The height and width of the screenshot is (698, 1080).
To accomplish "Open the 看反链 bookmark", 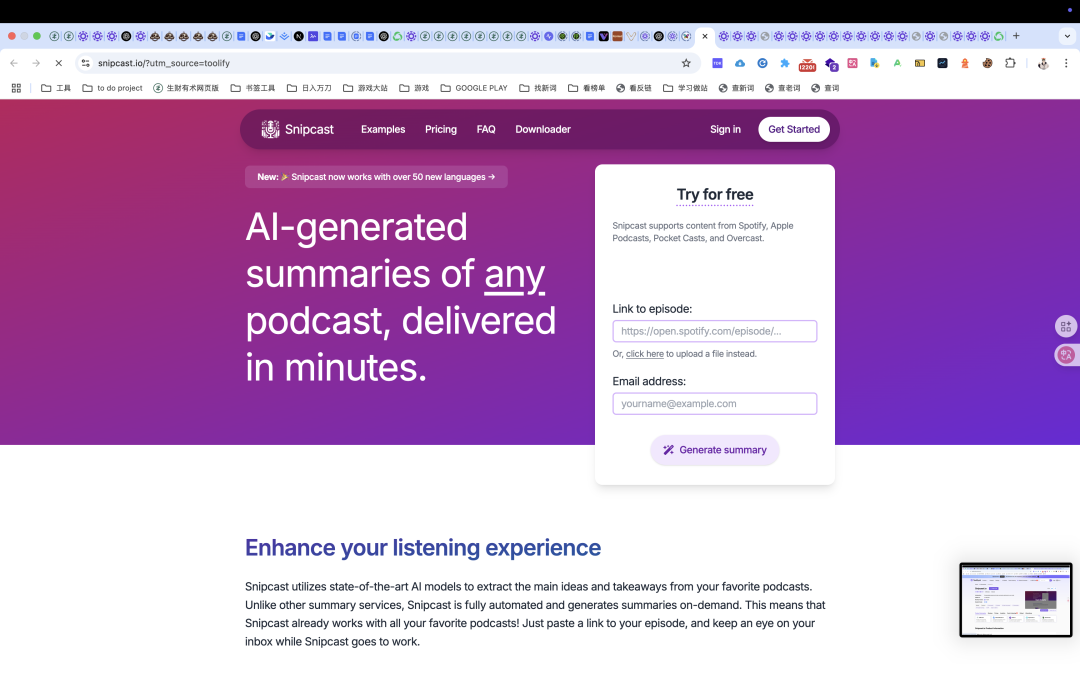I will [634, 88].
